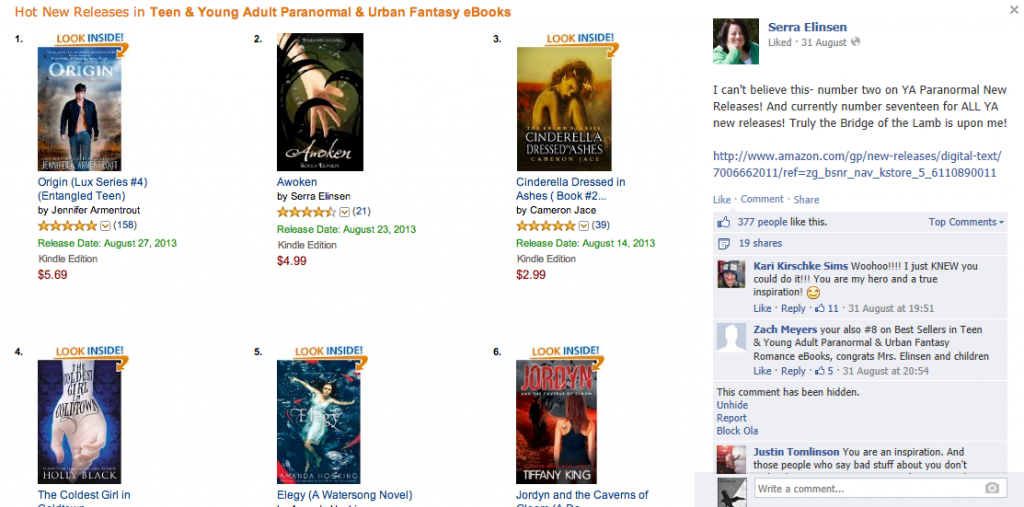Click the camera icon in the comment box
The width and height of the screenshot is (1024, 507).
991,488
